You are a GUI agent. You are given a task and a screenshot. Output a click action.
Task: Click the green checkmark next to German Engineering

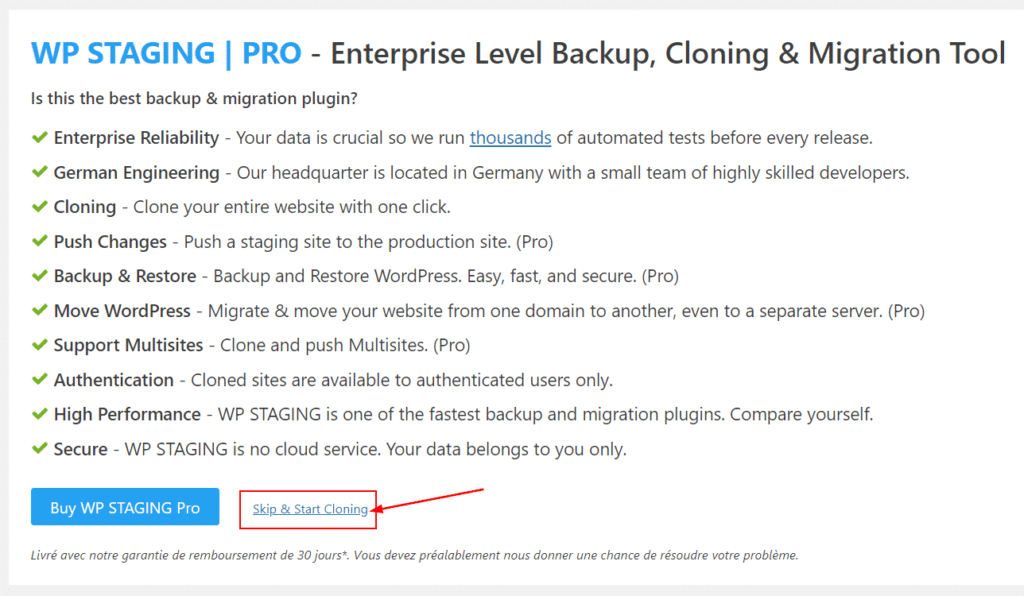(x=40, y=172)
